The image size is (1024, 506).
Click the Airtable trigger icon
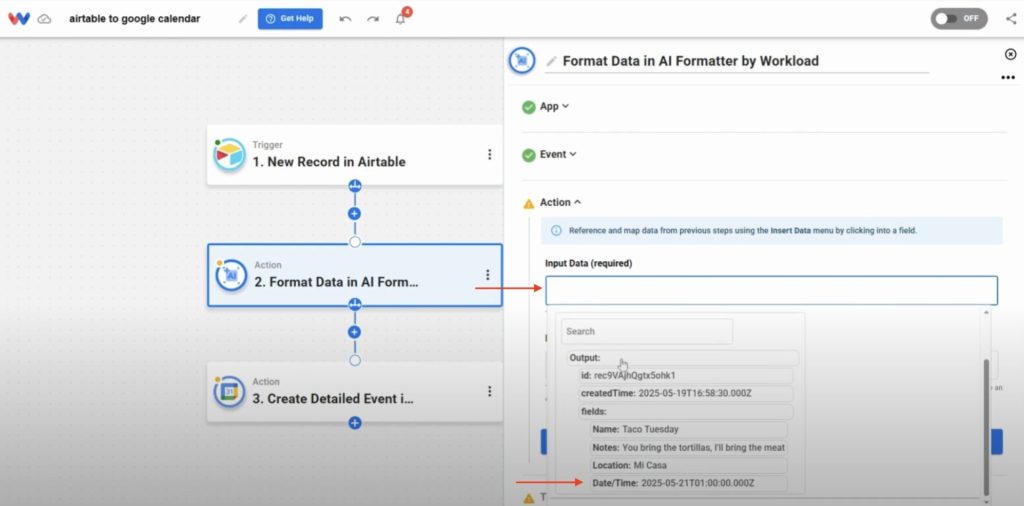pyautogui.click(x=229, y=155)
